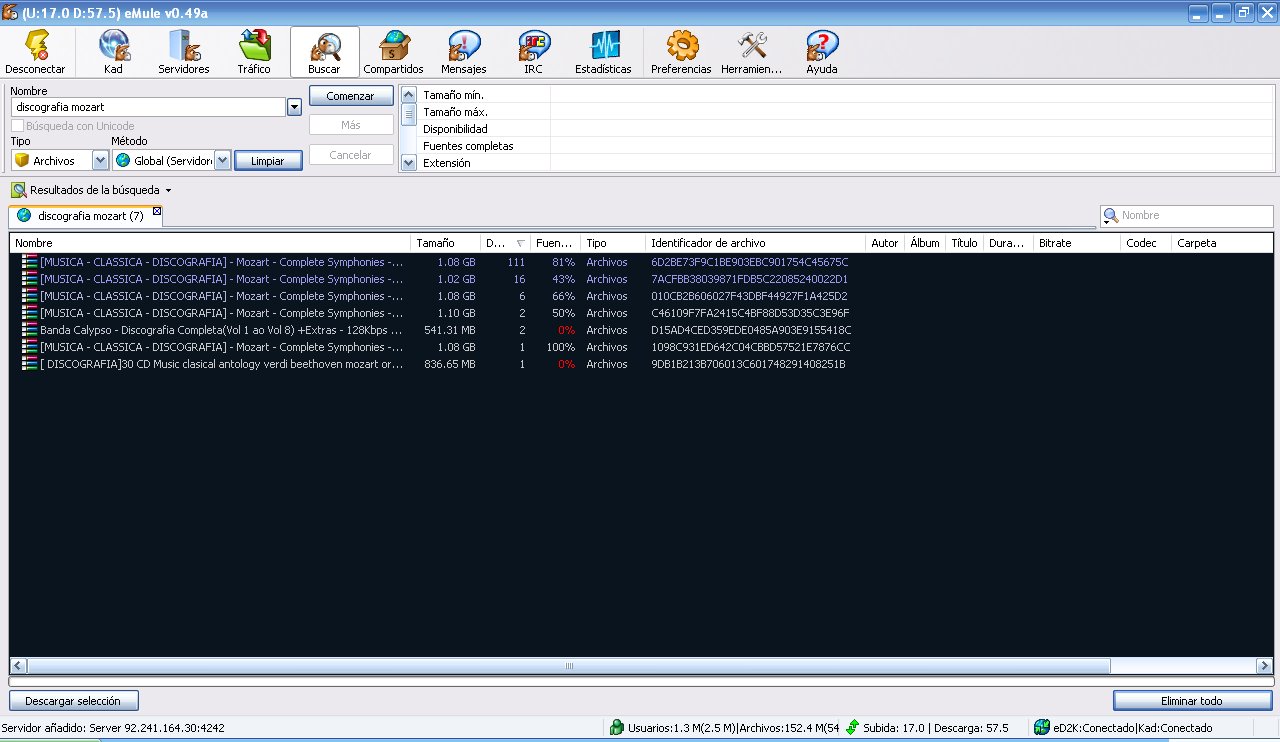Click the disabled Más button
Screen dimensions: 1280x742
351,125
